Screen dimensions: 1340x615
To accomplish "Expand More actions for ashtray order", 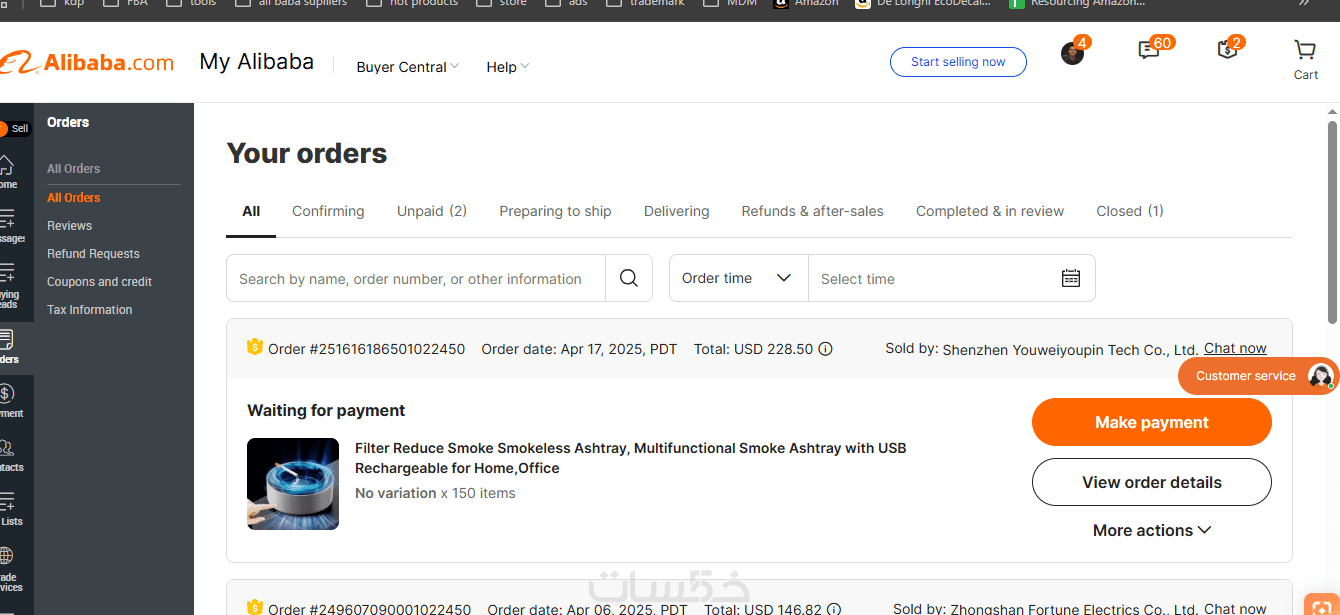I will point(1152,530).
